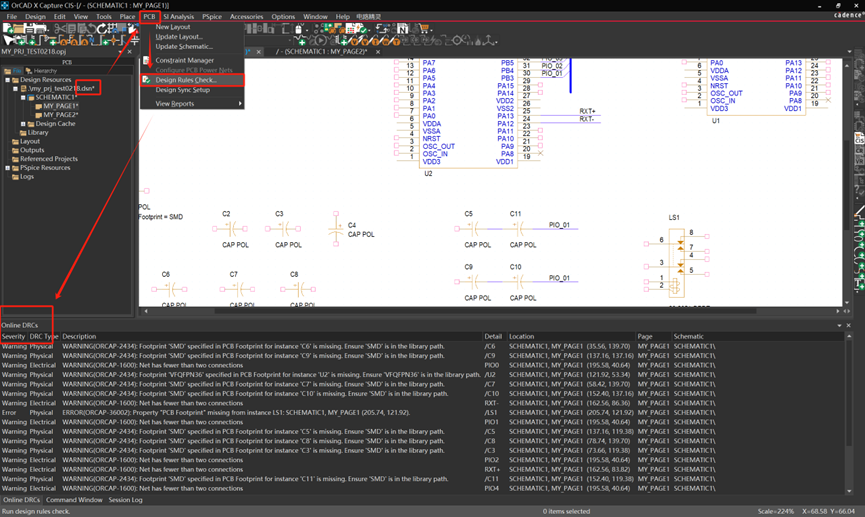Image resolution: width=865 pixels, height=517 pixels.
Task: Select the Outputs folder in tree
Action: (32, 150)
